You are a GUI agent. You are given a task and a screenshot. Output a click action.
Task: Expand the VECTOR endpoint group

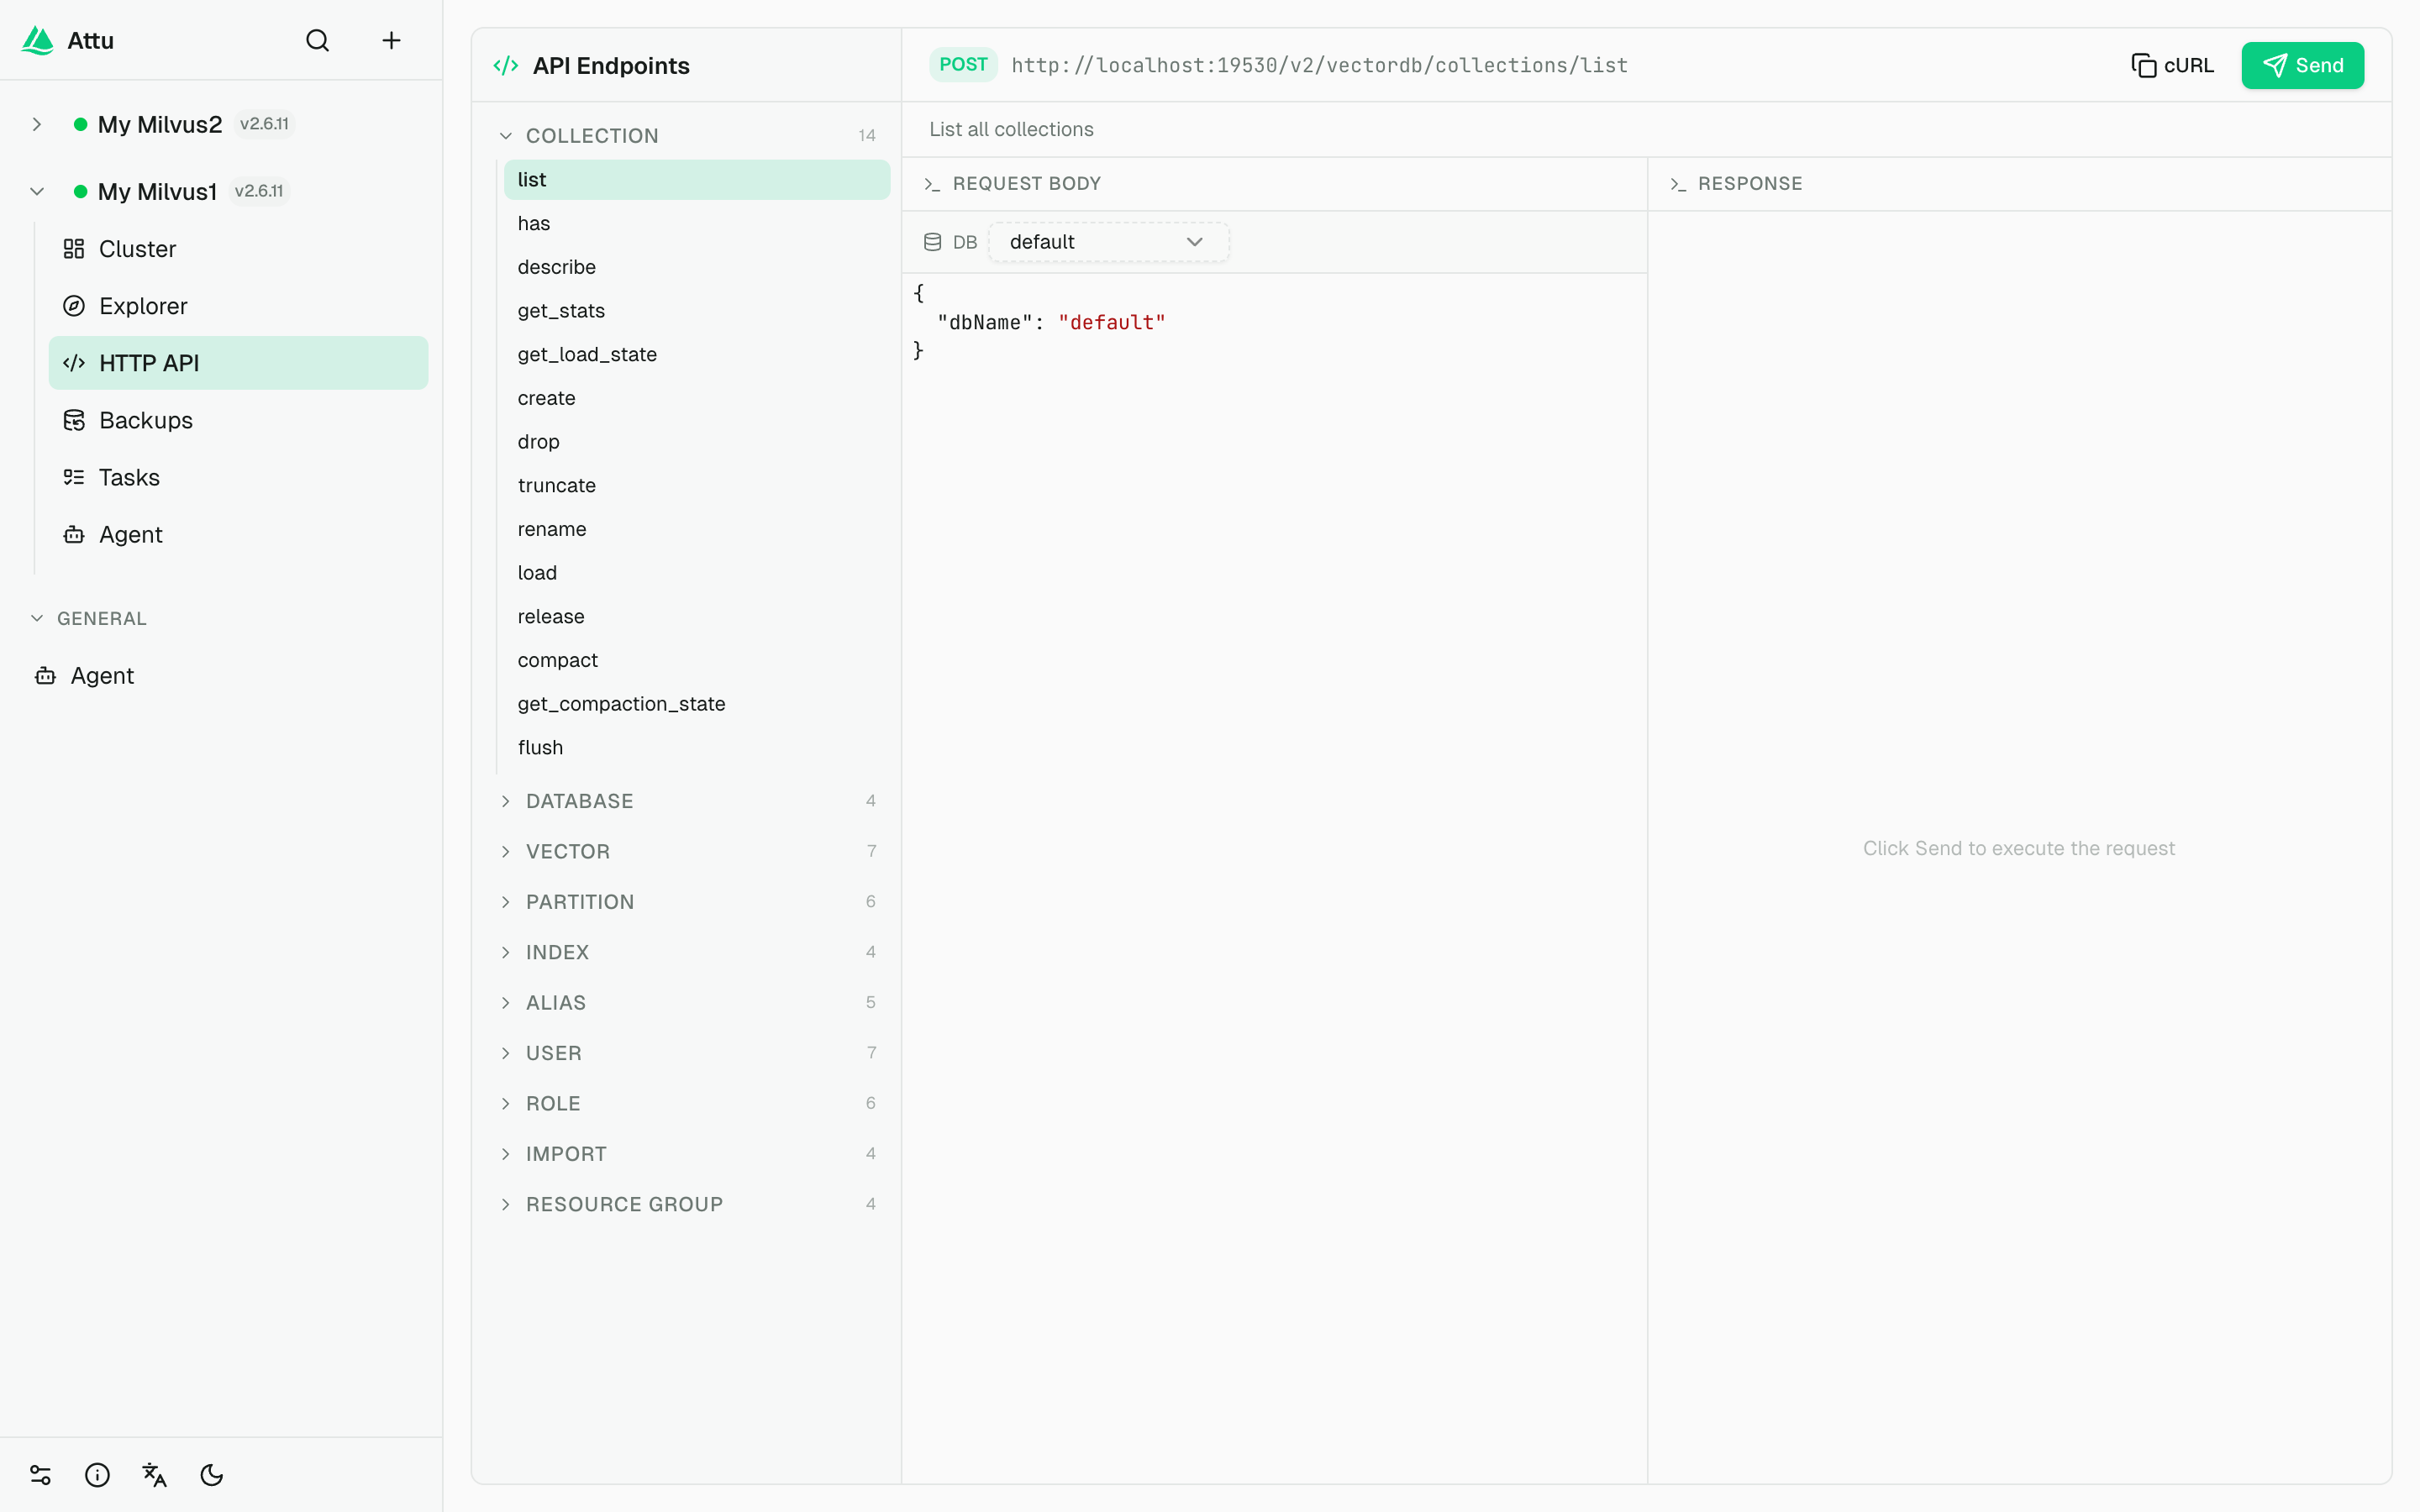pos(506,851)
